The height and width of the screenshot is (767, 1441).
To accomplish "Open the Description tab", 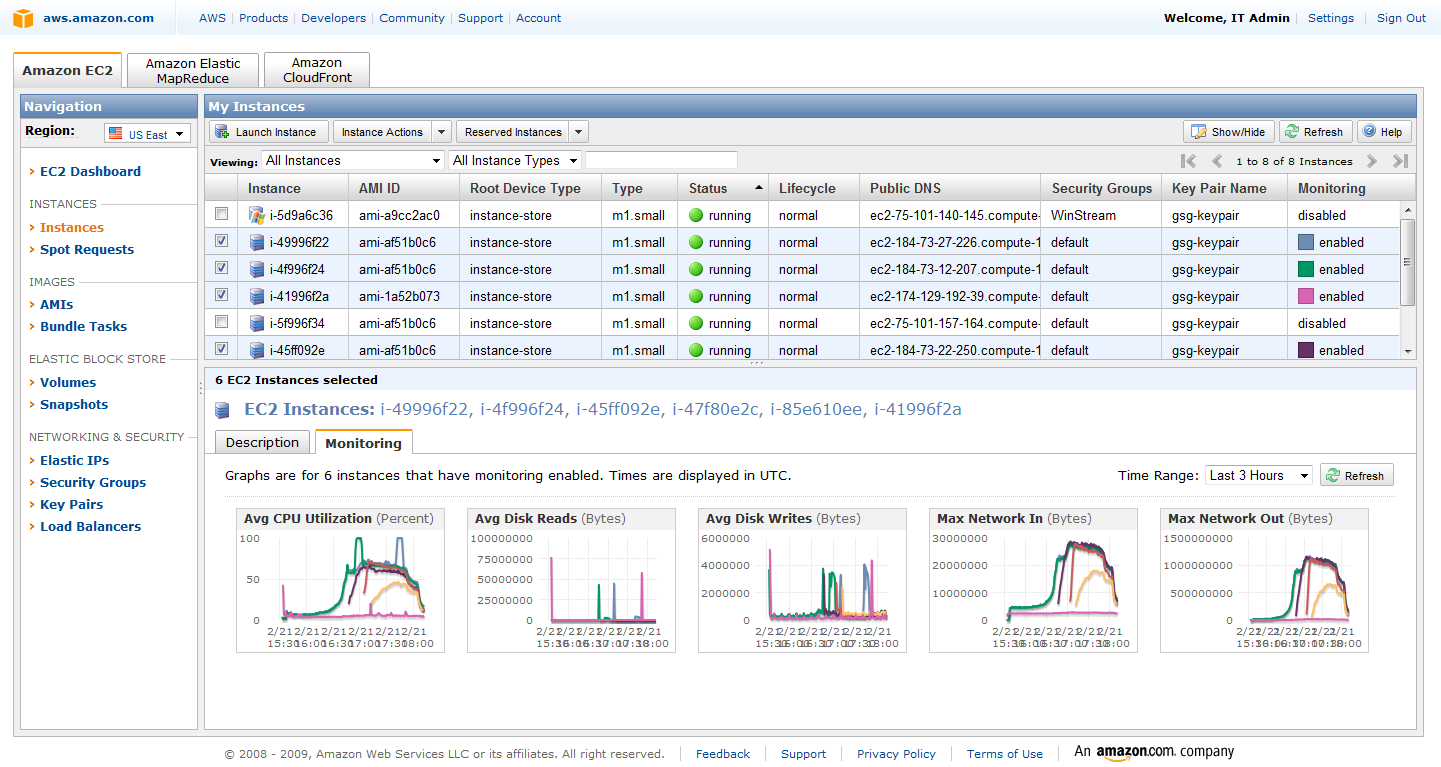I will pyautogui.click(x=262, y=443).
